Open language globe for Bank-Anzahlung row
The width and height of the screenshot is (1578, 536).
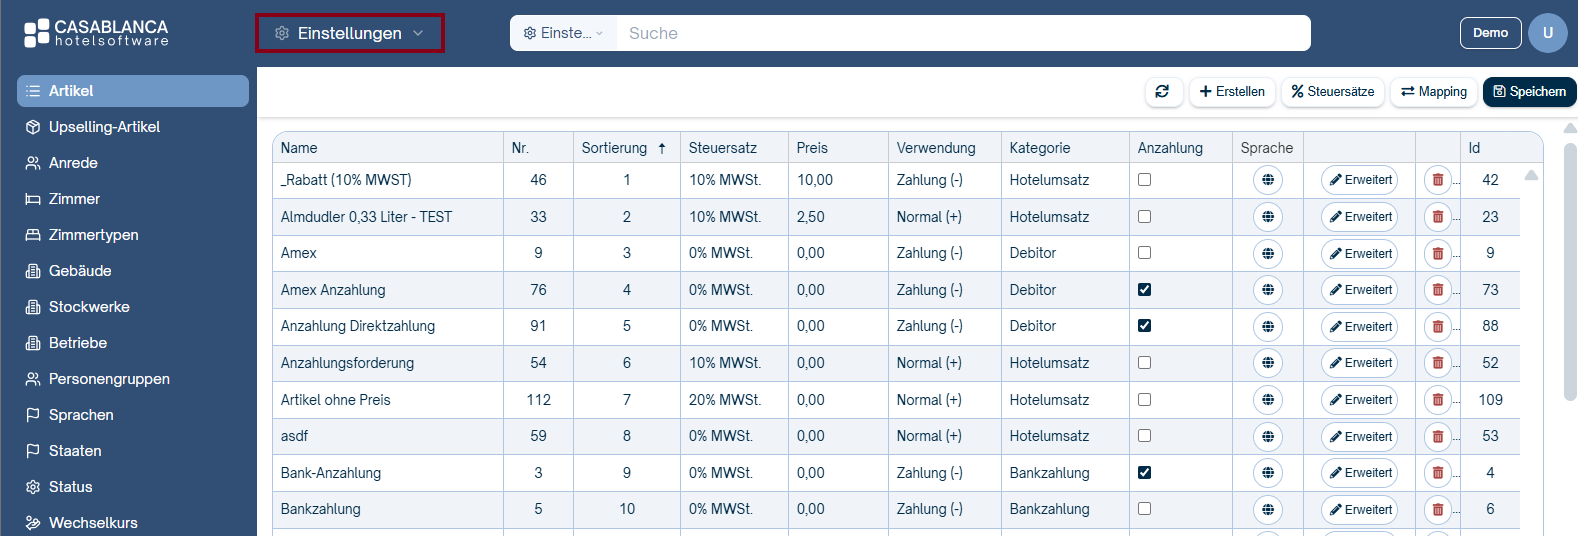[1267, 473]
